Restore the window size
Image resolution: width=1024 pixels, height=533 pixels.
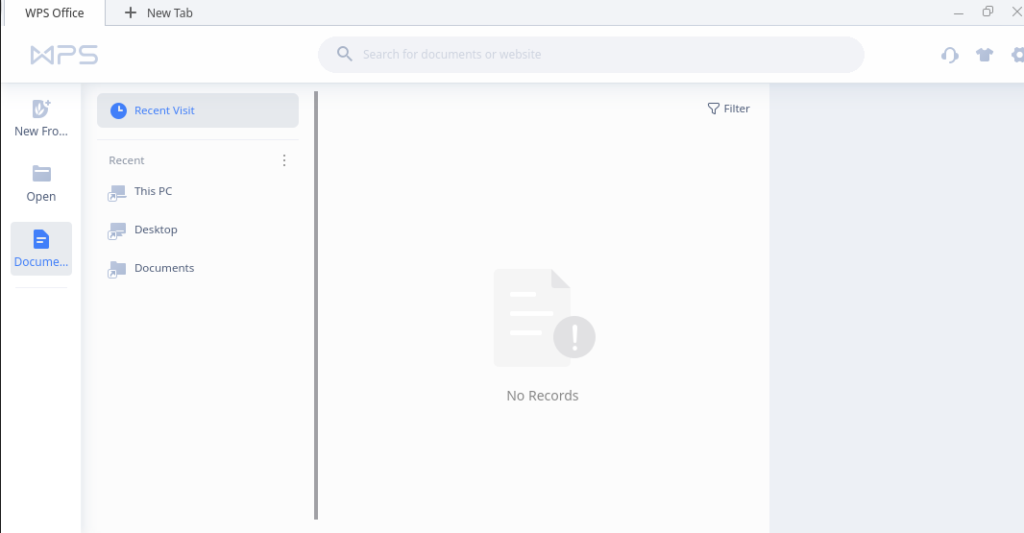[x=987, y=12]
